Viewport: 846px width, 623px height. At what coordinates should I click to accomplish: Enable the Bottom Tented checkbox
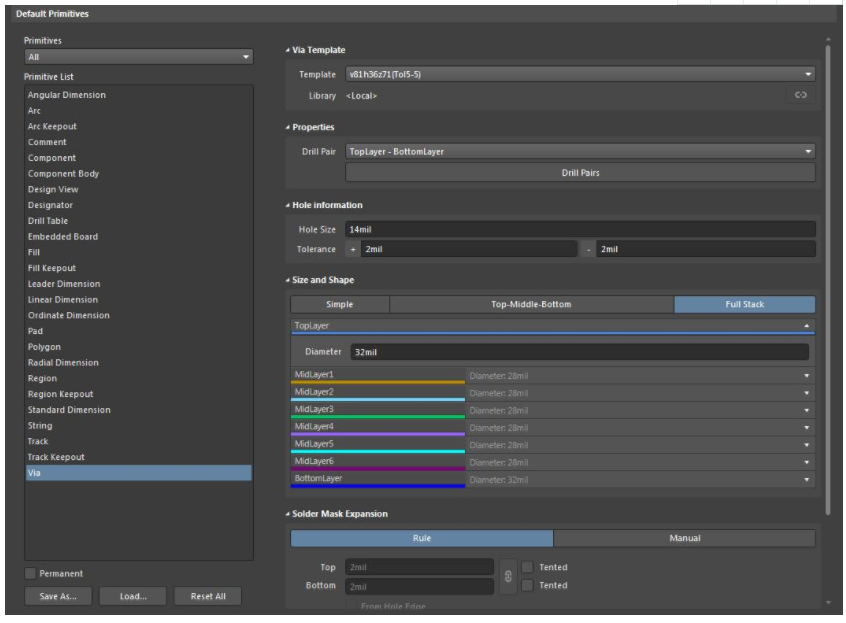[527, 585]
